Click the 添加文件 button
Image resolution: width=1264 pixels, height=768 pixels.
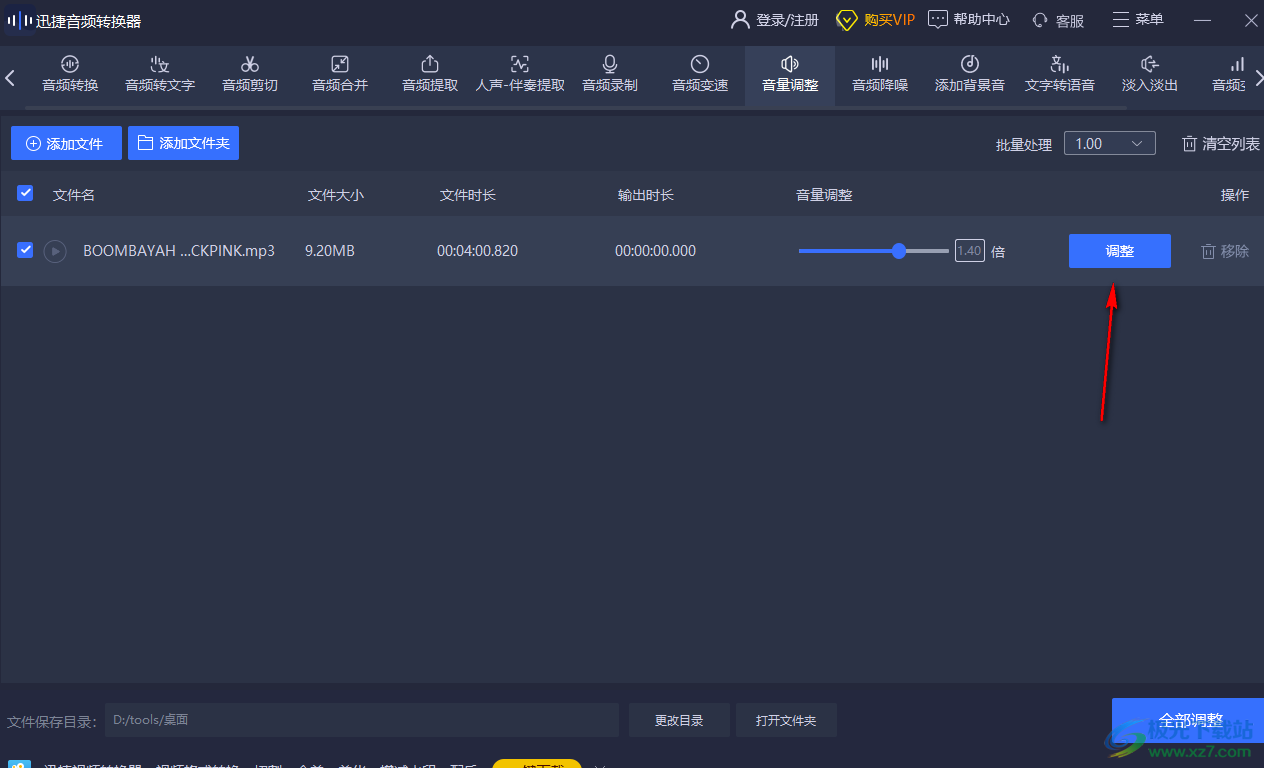click(66, 143)
